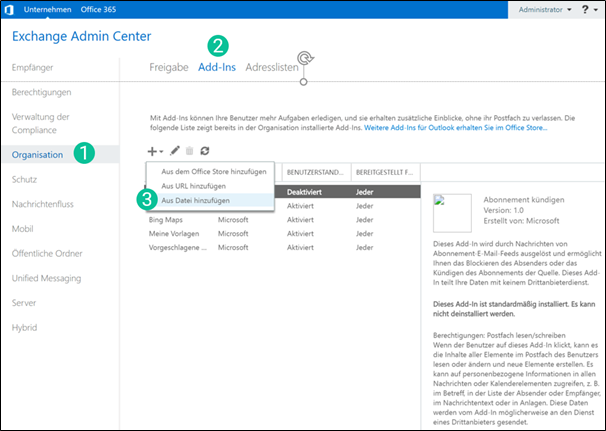Click the Office logo icon
606x431 pixels.
tap(9, 9)
